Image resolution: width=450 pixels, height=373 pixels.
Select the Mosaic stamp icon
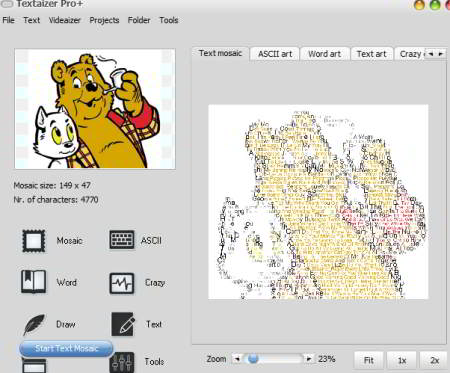(33, 240)
